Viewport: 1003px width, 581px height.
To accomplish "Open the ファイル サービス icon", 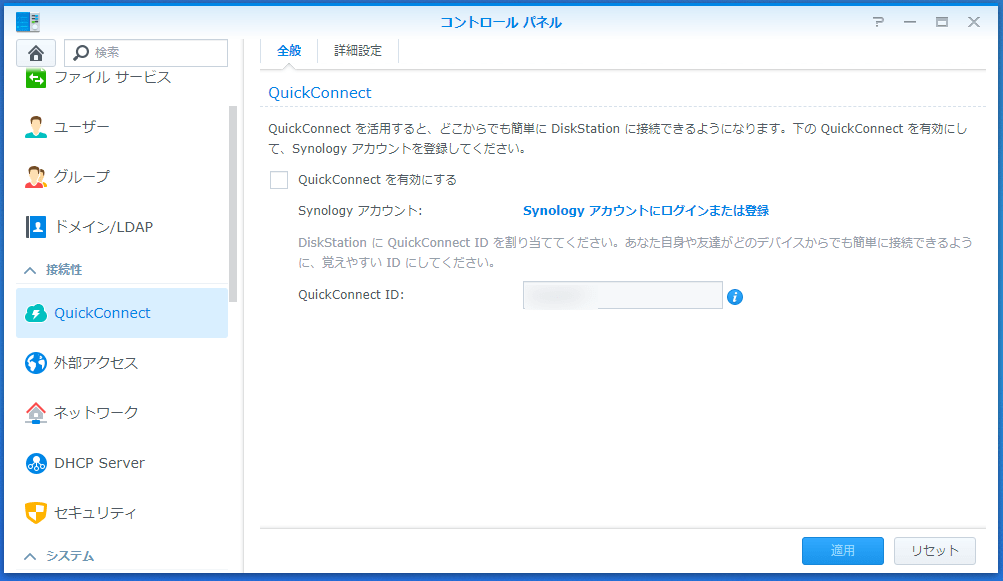I will pyautogui.click(x=36, y=78).
